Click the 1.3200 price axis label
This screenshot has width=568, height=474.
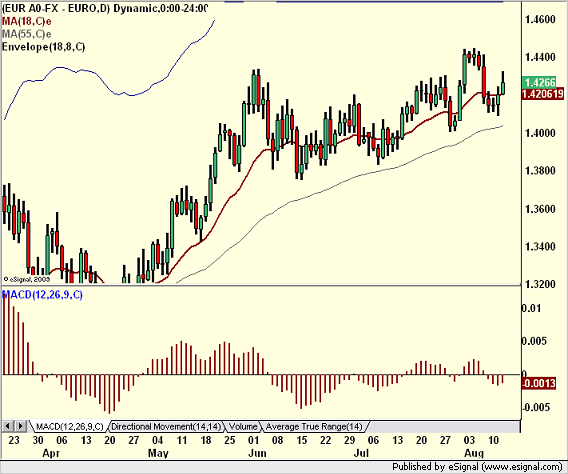pyautogui.click(x=540, y=284)
